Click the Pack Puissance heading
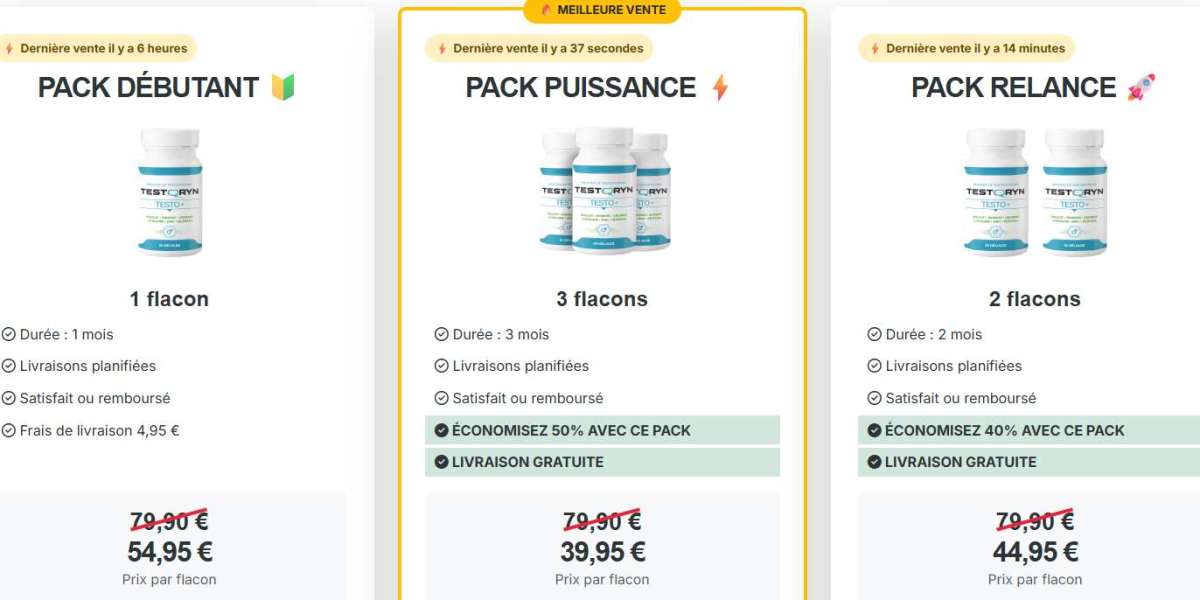 [x=581, y=88]
